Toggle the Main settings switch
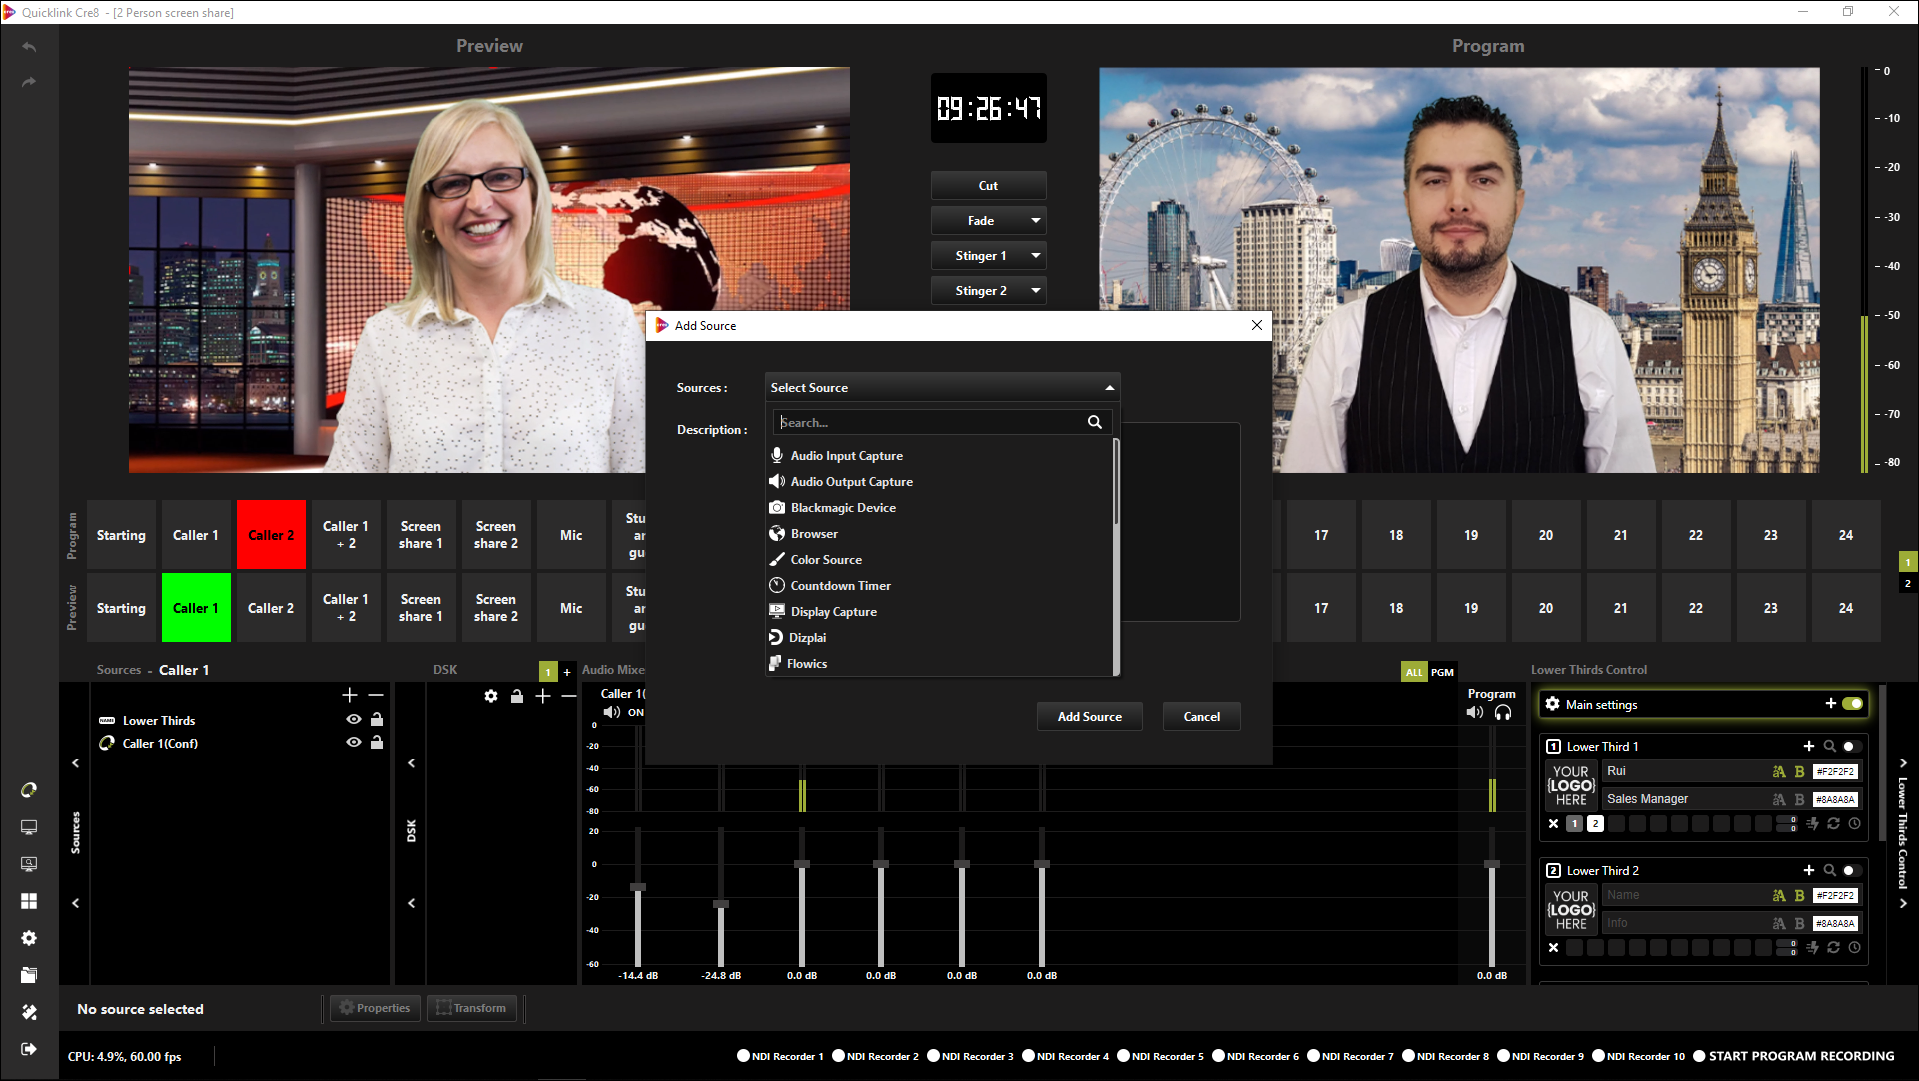This screenshot has height=1081, width=1919. (1852, 704)
